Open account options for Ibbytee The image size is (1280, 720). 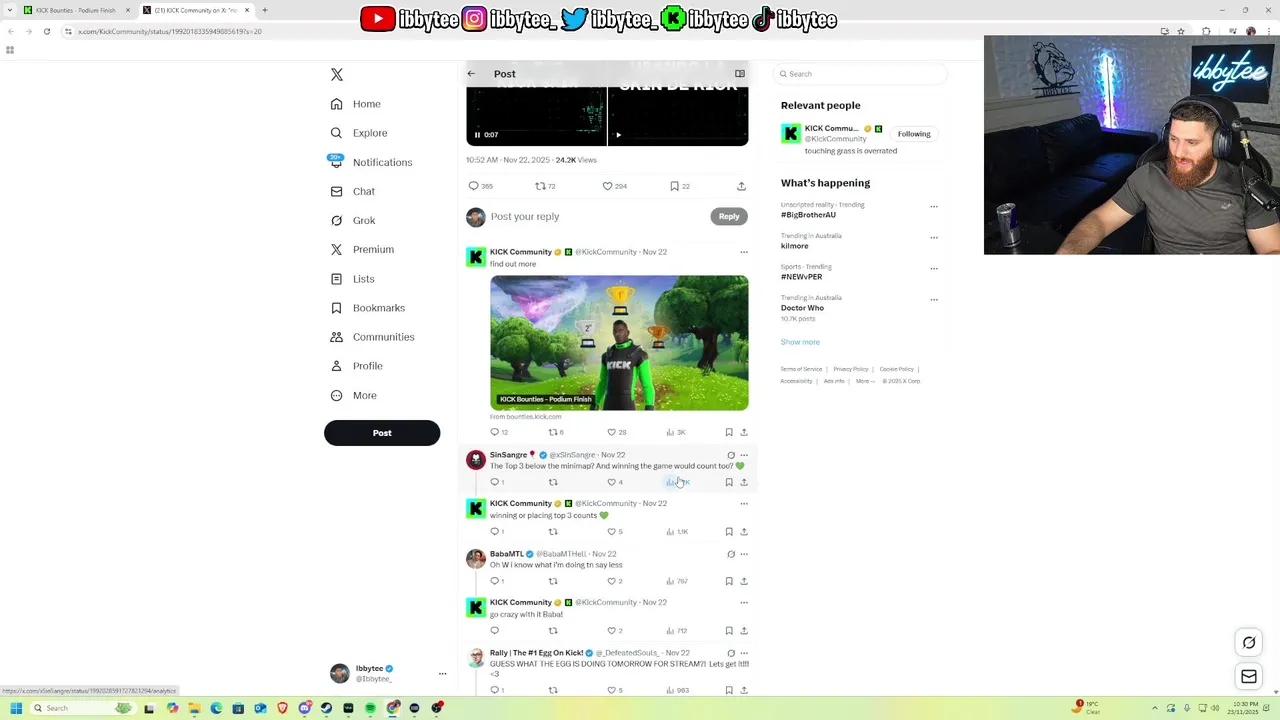(442, 673)
